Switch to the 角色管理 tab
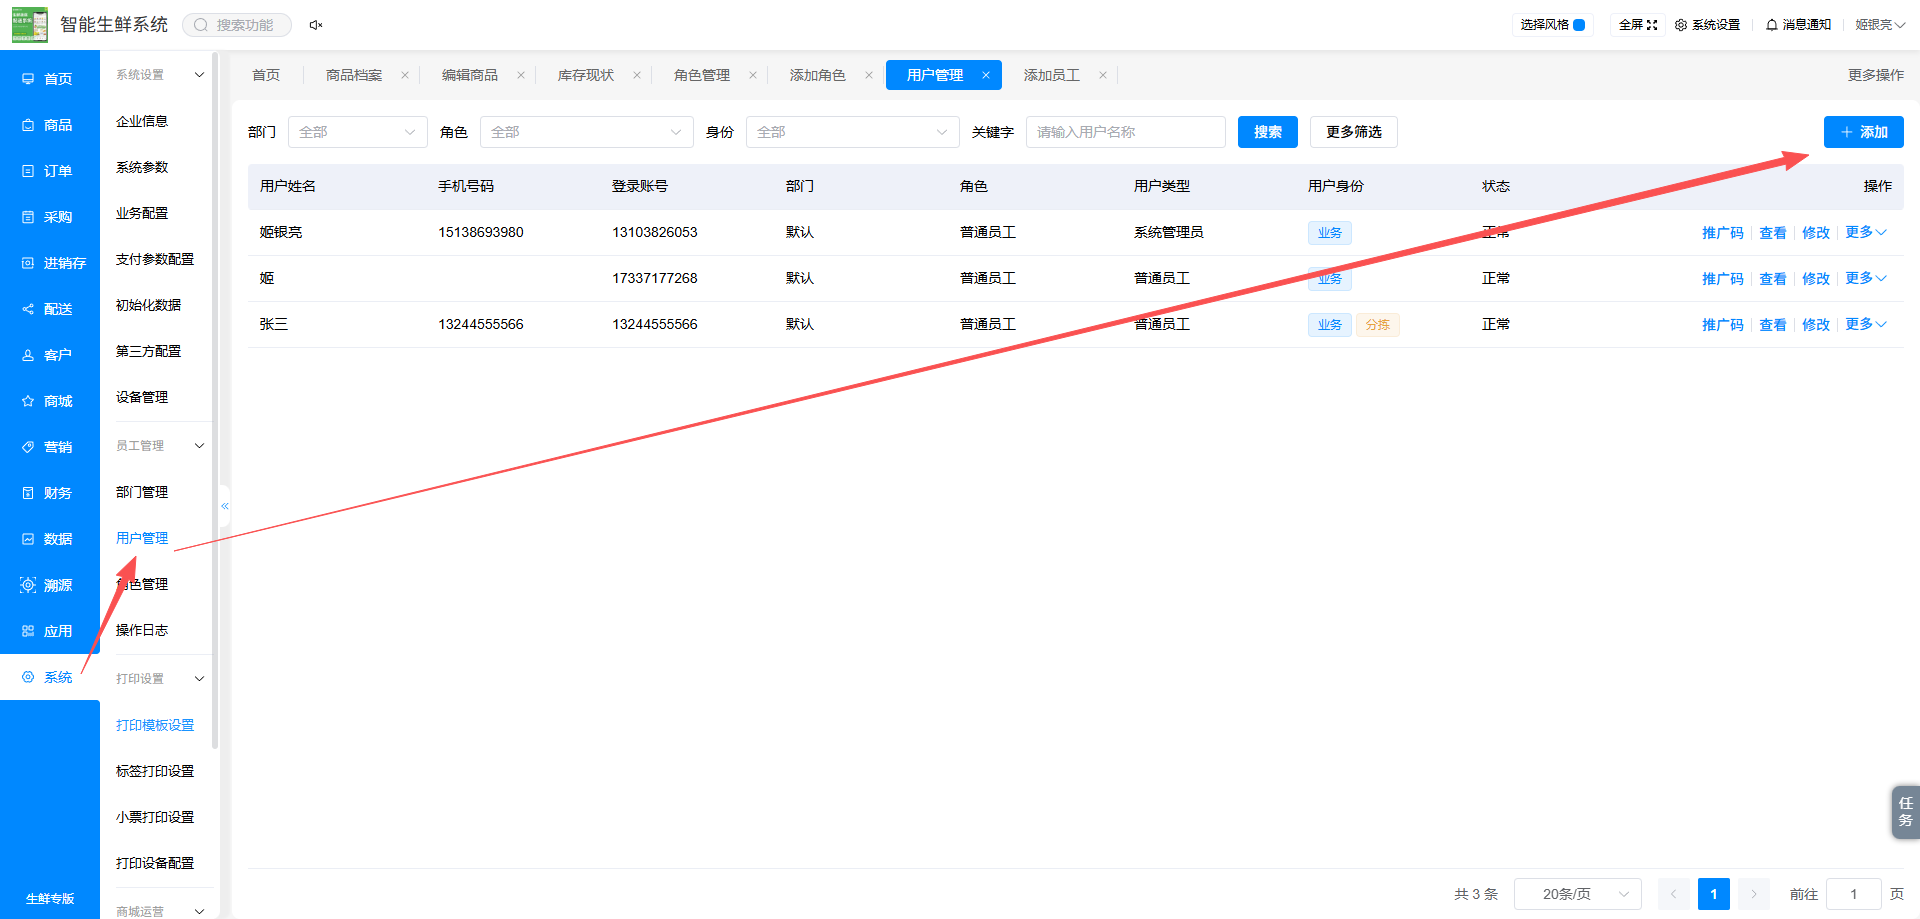The image size is (1920, 919). (x=702, y=75)
